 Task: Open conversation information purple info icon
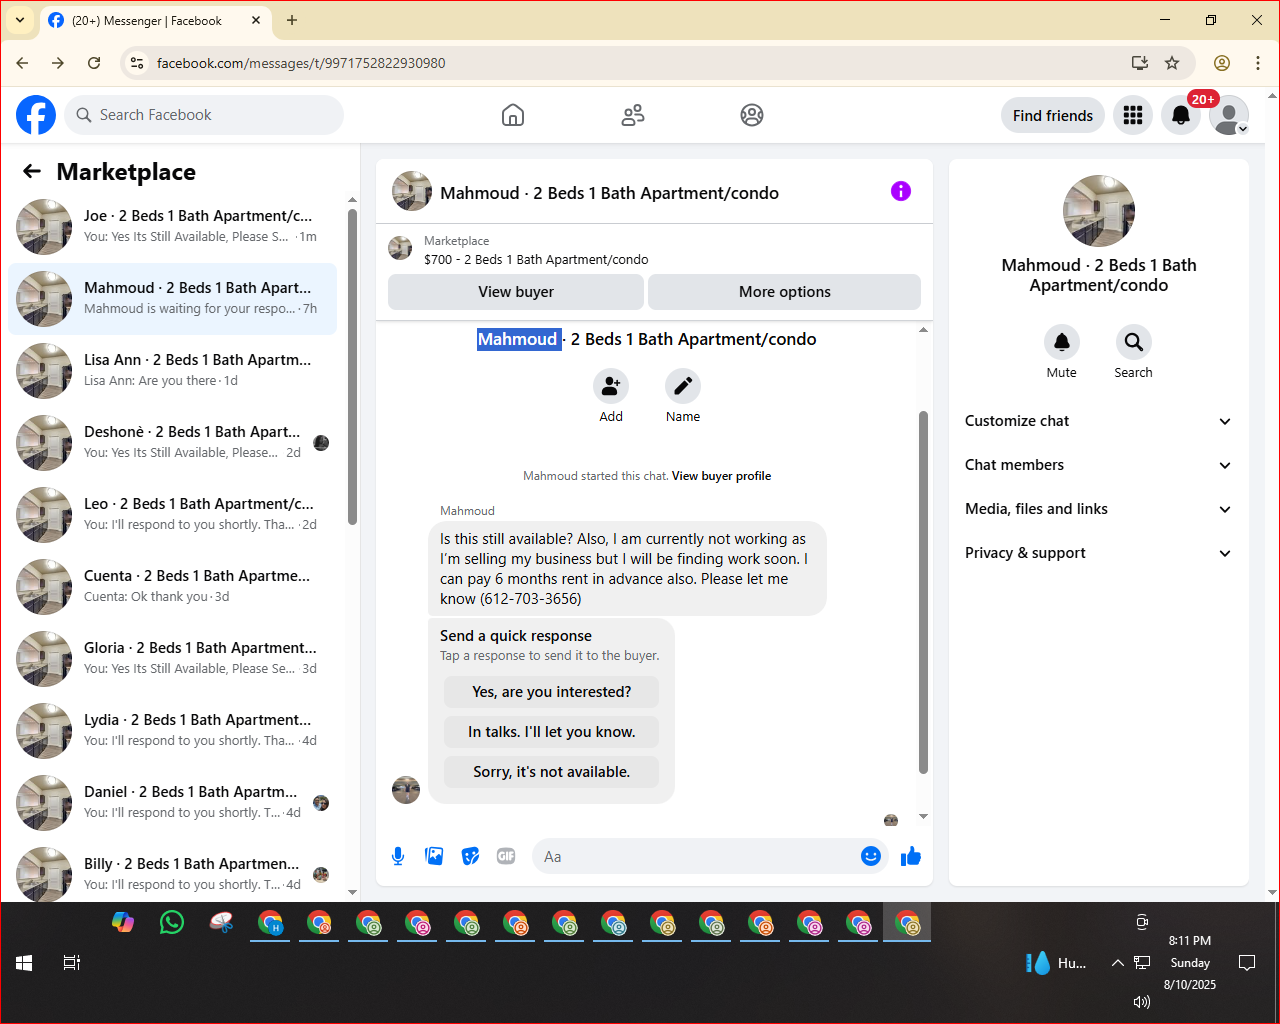pos(901,191)
